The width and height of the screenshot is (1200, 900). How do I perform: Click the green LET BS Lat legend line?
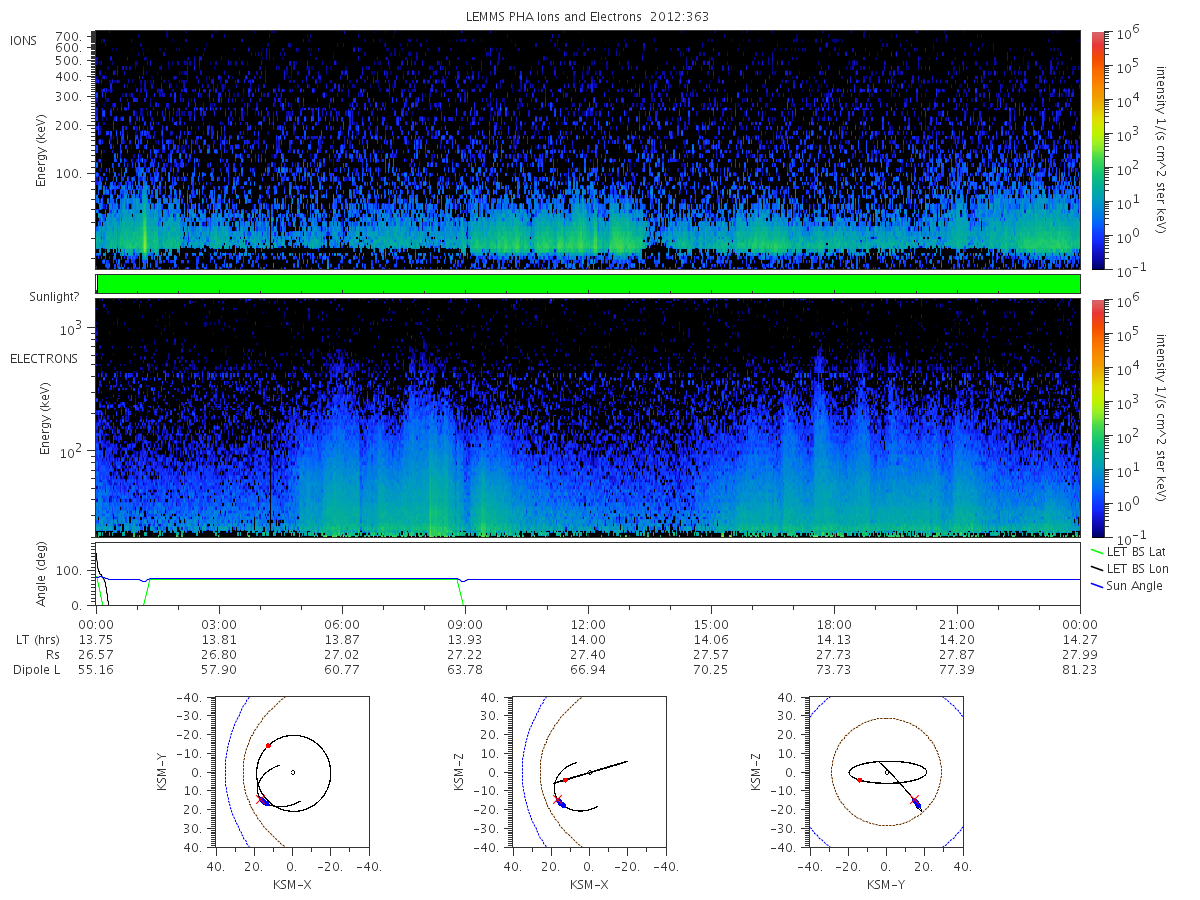tap(1099, 551)
